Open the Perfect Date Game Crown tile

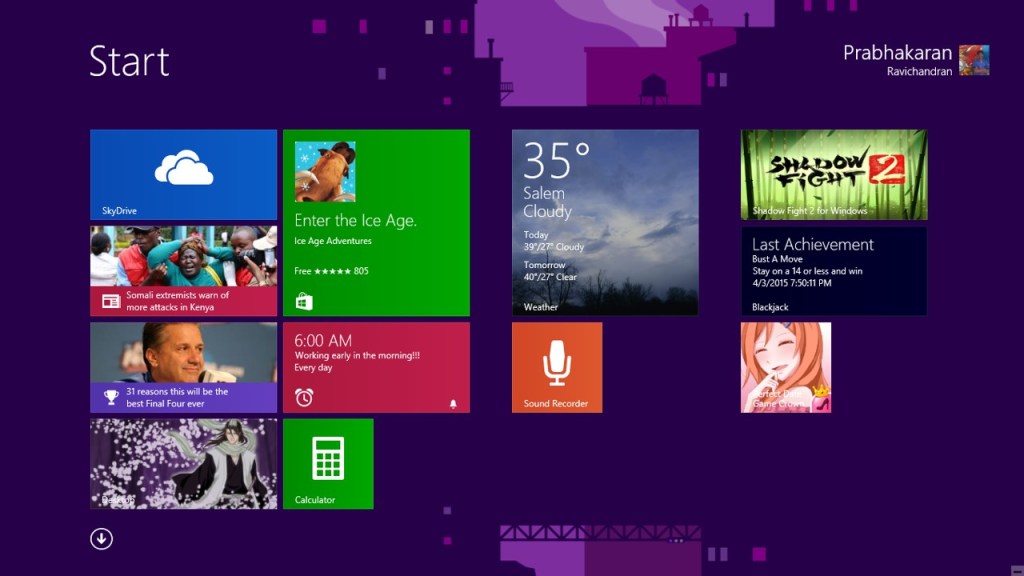pos(786,367)
